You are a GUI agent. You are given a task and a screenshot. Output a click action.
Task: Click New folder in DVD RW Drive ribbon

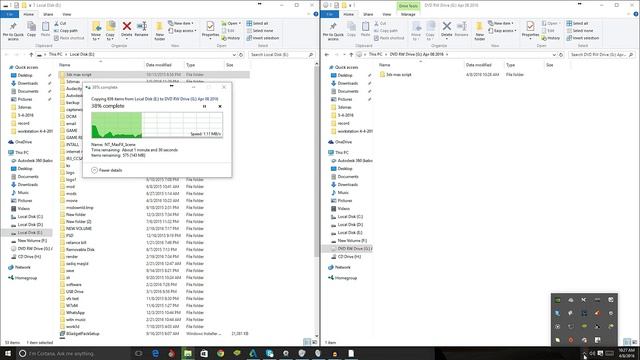coord(480,31)
